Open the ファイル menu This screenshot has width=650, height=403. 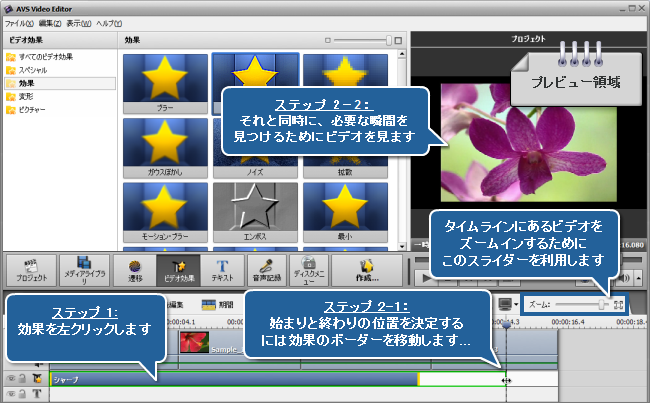(x=19, y=24)
